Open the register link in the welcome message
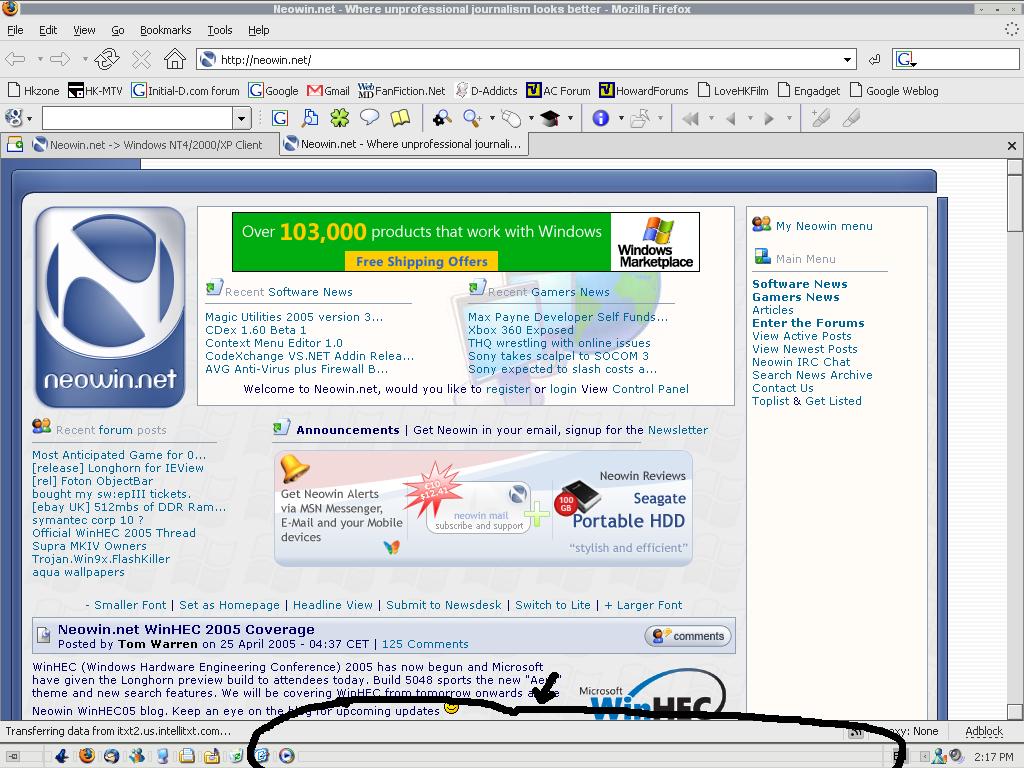 (x=509, y=389)
